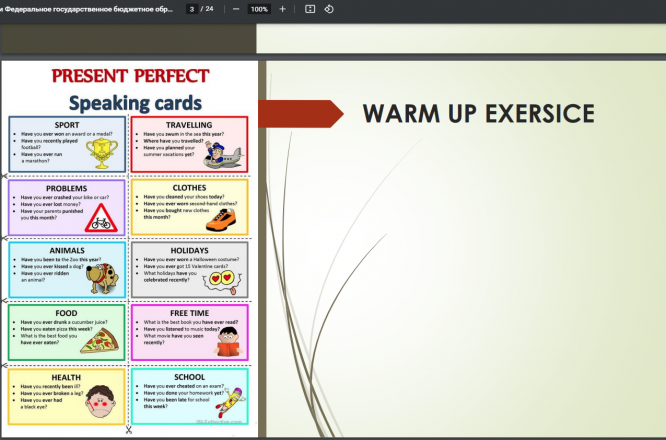Click the ANIMALS card heading
The width and height of the screenshot is (666, 440).
(x=67, y=251)
